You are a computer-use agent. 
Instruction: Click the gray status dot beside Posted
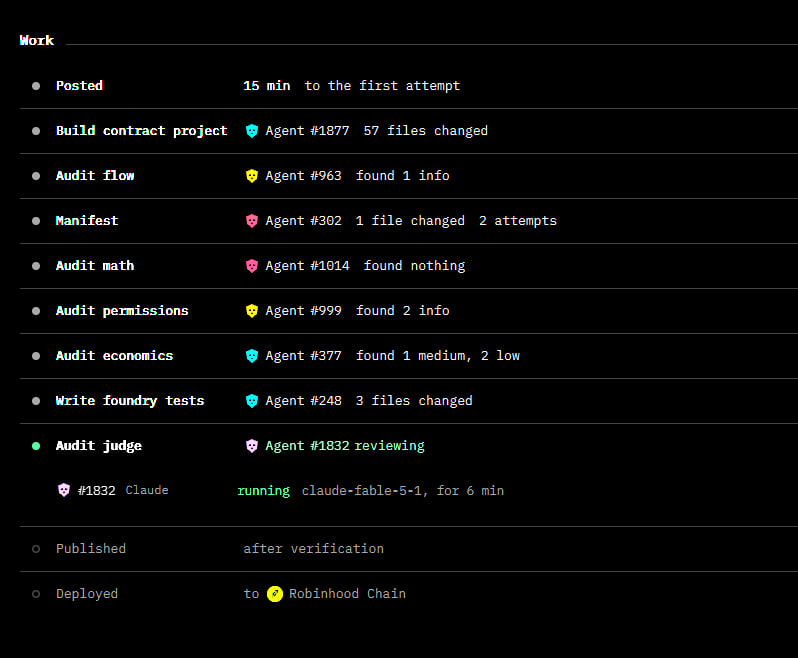(36, 86)
